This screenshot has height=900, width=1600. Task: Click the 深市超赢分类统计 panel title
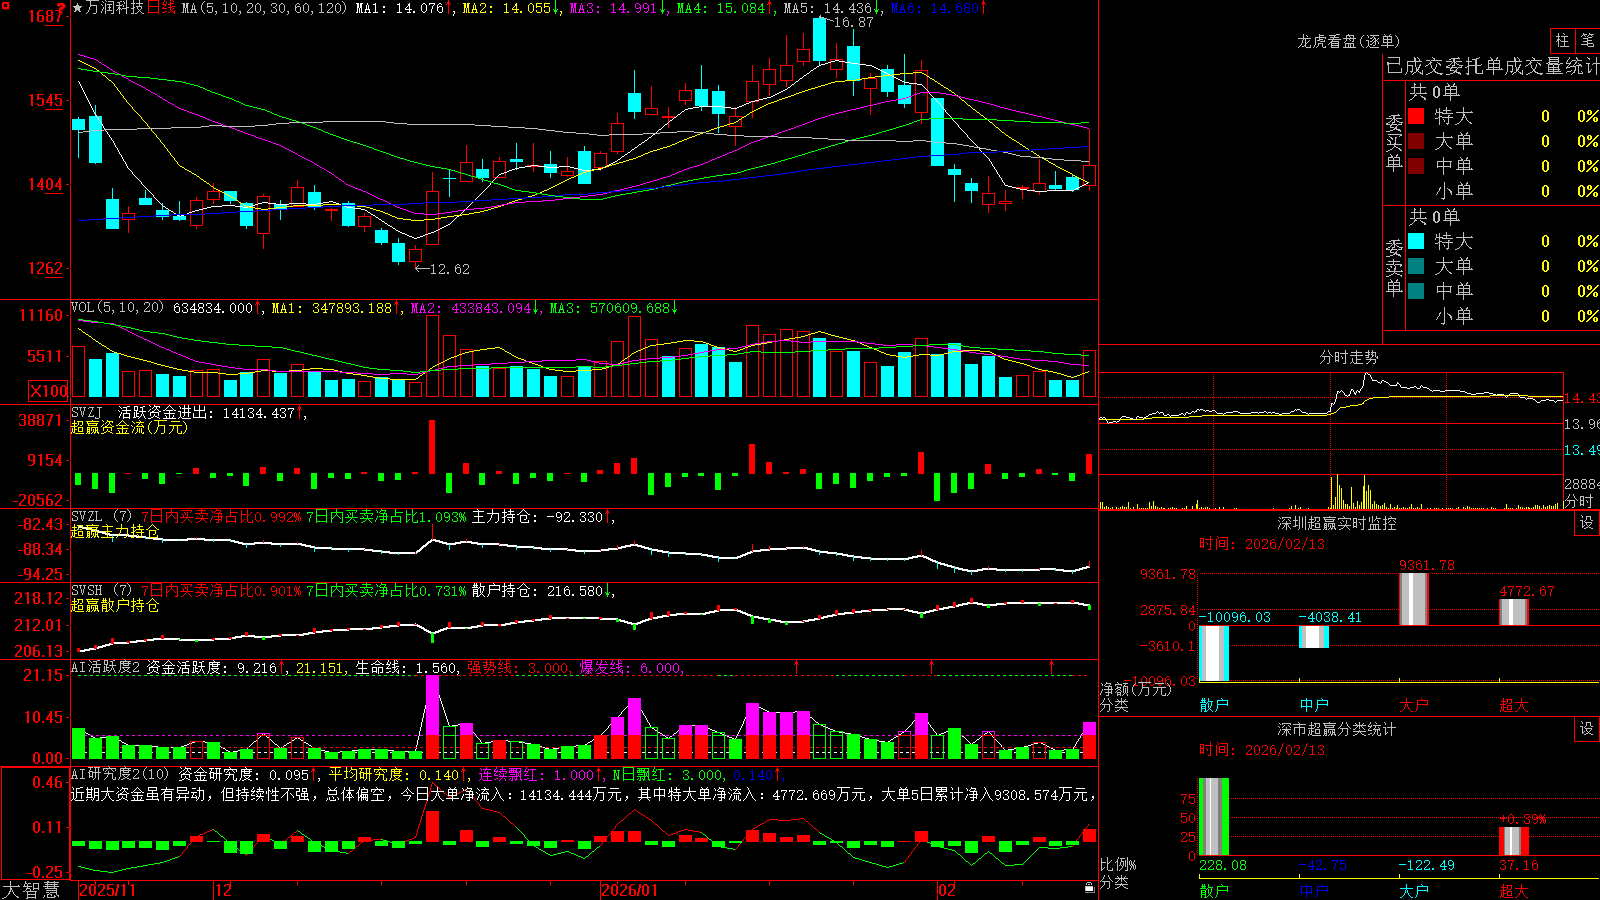1337,729
